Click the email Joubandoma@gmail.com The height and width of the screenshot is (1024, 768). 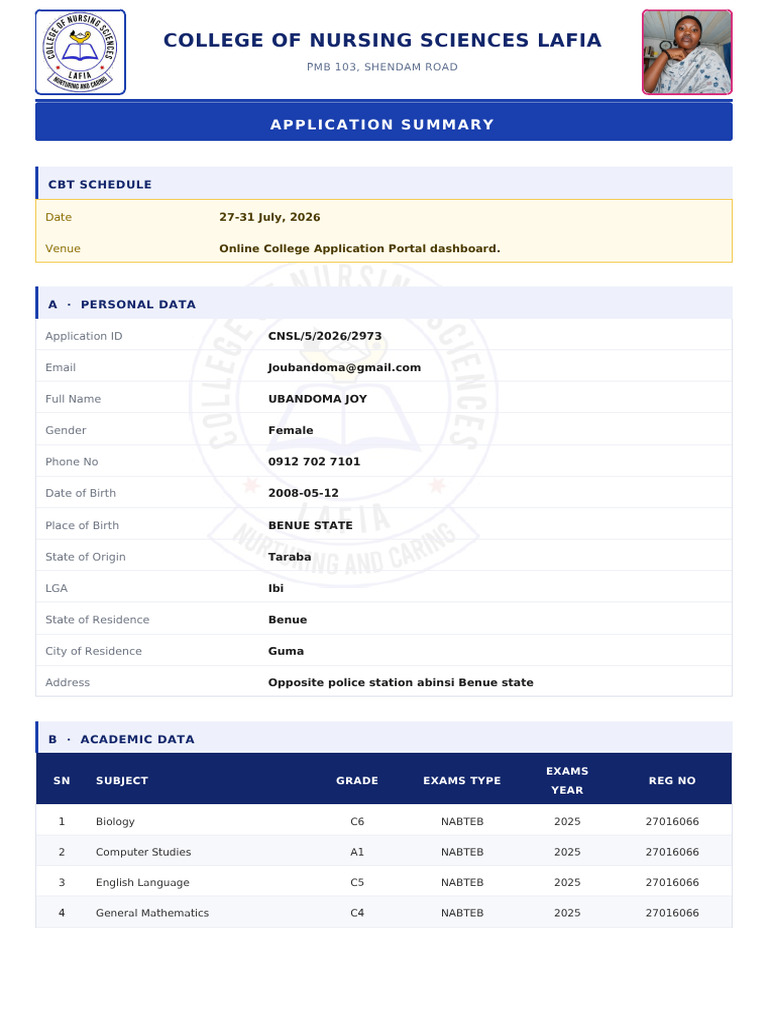[x=344, y=367]
